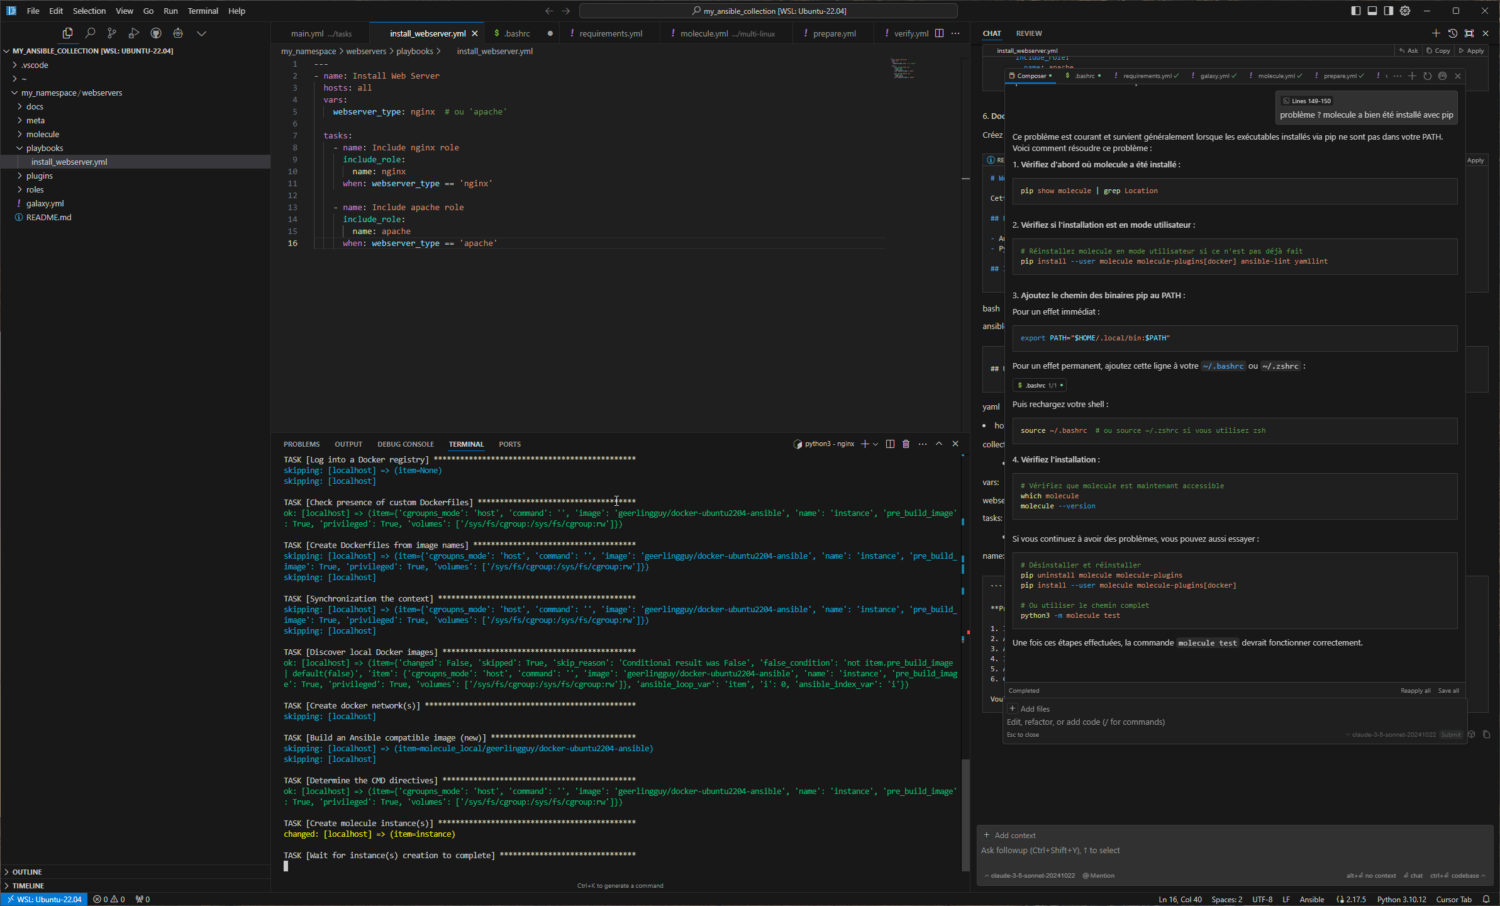The width and height of the screenshot is (1500, 906).
Task: Open editor more actions ellipsis
Action: pyautogui.click(x=956, y=33)
